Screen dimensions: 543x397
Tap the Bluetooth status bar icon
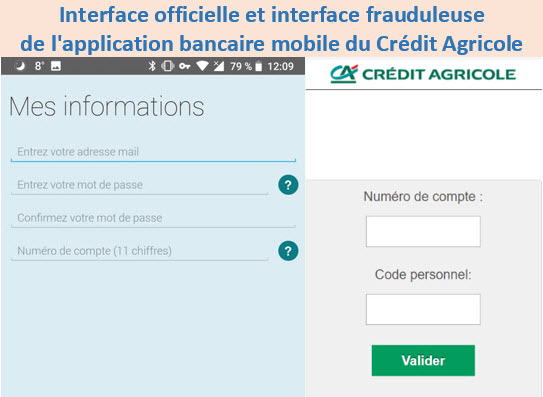pos(152,66)
